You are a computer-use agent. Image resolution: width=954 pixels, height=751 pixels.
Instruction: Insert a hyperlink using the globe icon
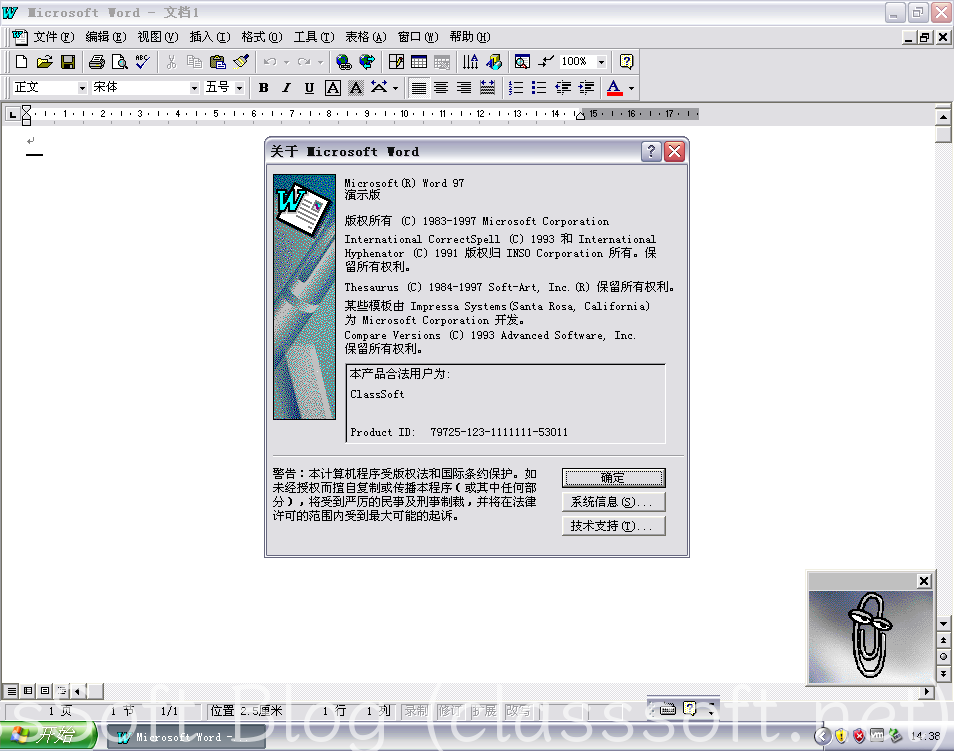[343, 61]
